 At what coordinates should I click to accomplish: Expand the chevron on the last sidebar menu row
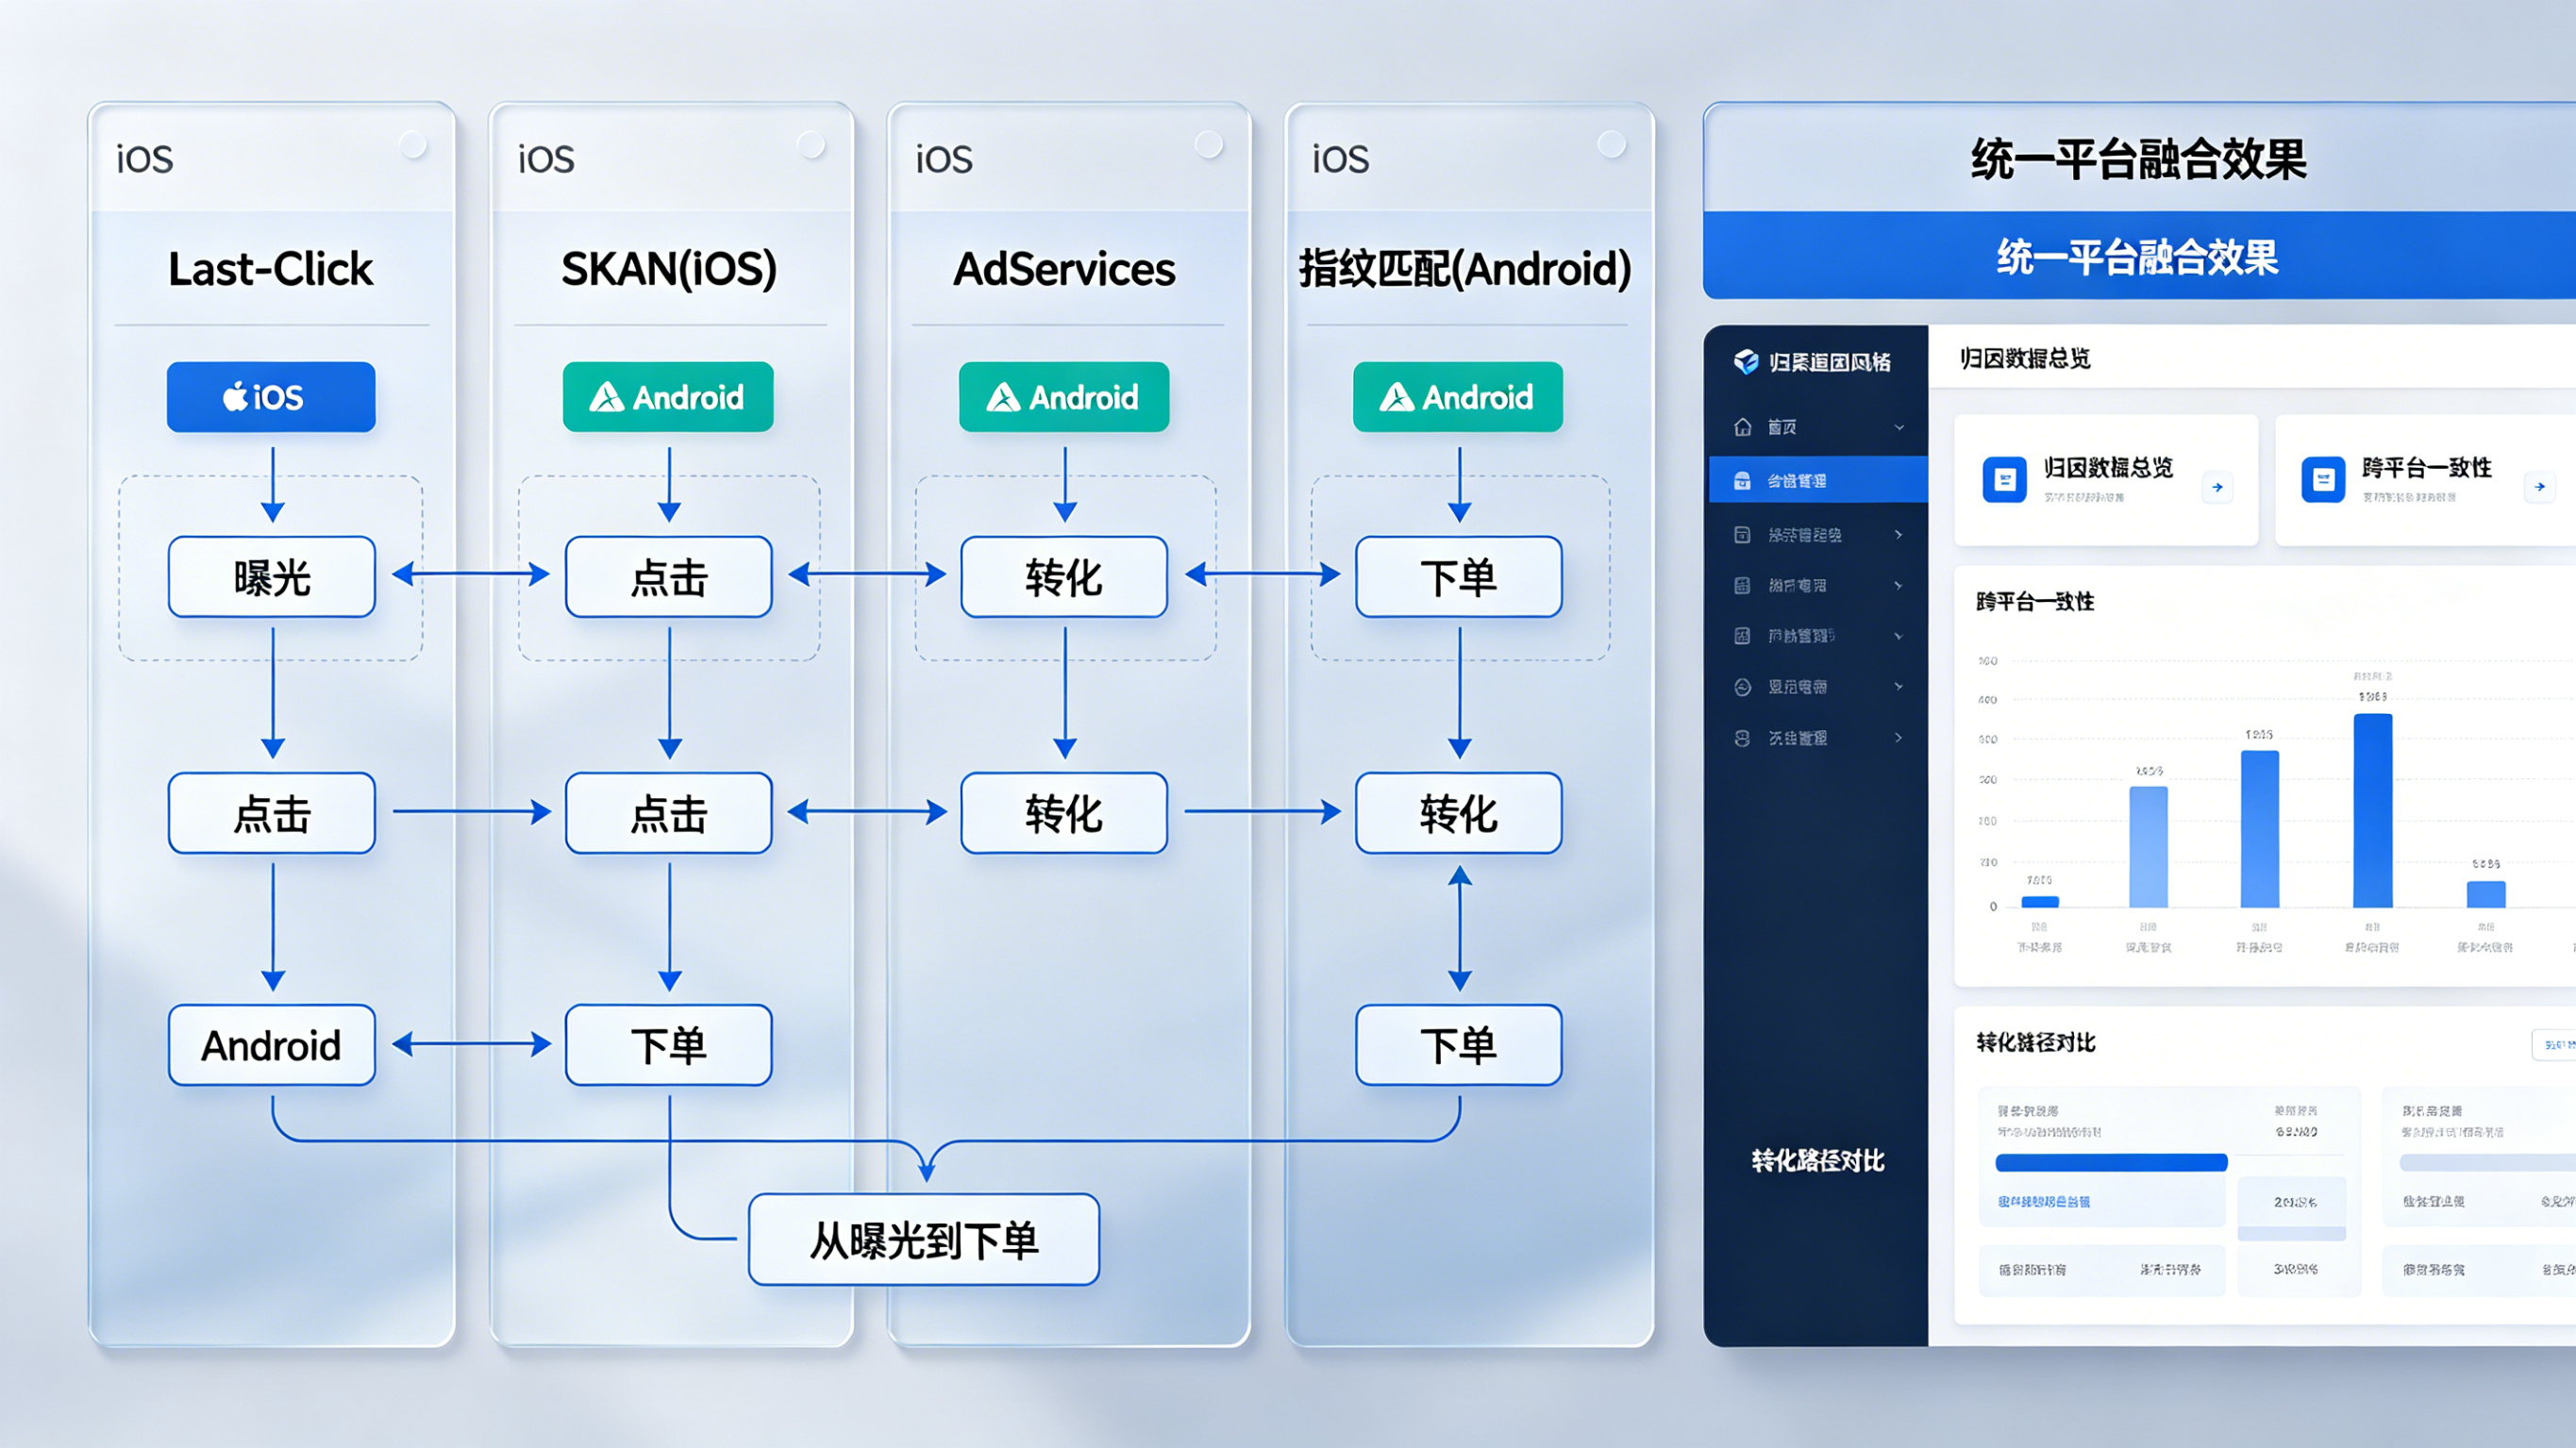(x=1899, y=738)
